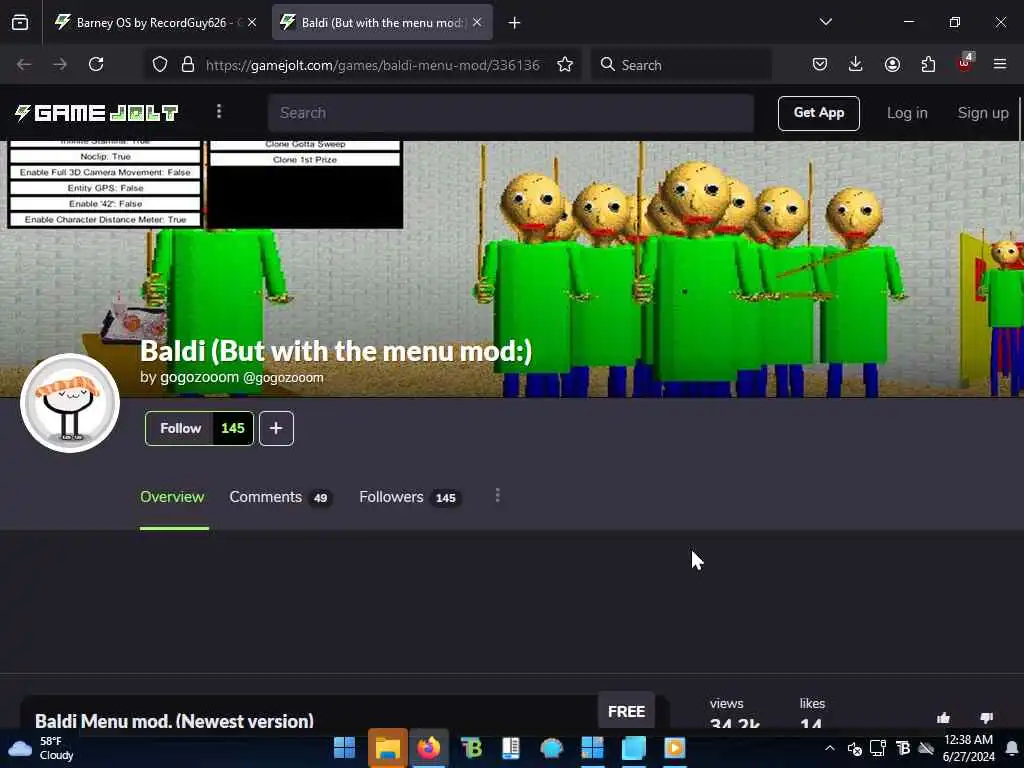The width and height of the screenshot is (1024, 768).
Task: Follow the Baldi menu mod game
Action: click(x=180, y=428)
